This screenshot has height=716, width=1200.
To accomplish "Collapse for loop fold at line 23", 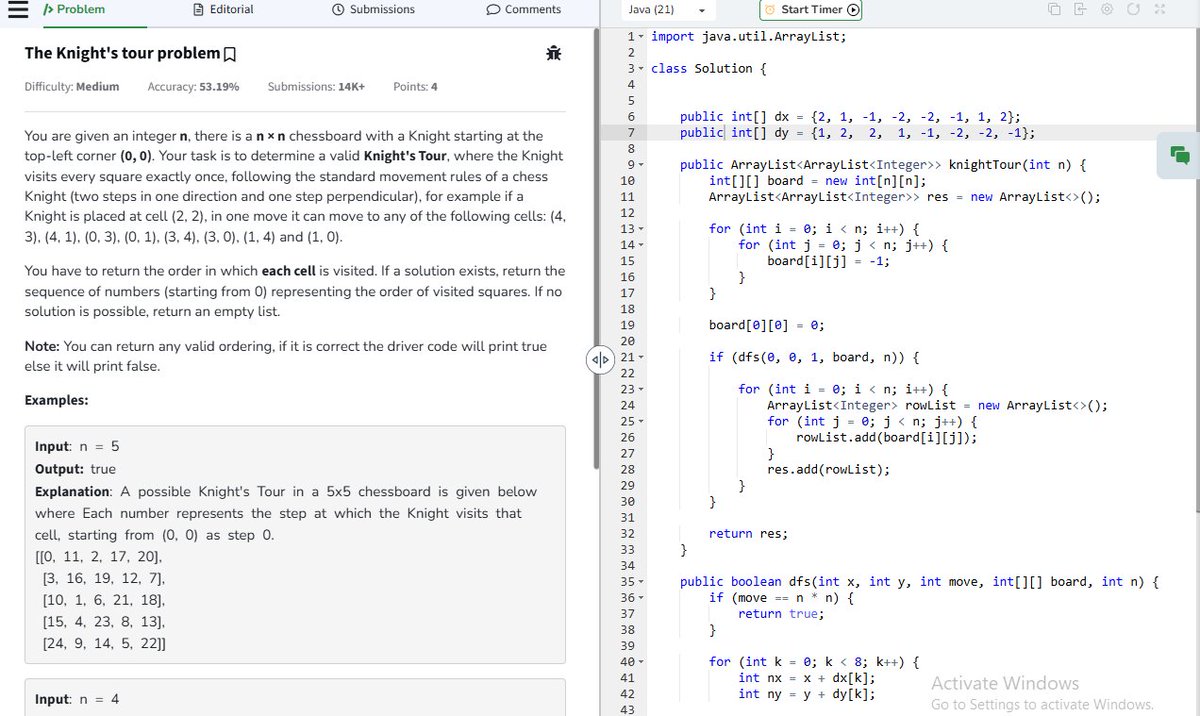I will (640, 389).
